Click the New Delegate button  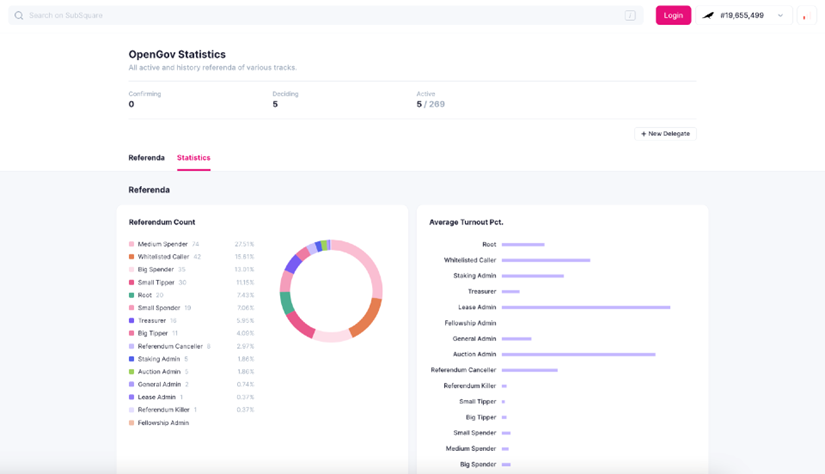pos(665,133)
